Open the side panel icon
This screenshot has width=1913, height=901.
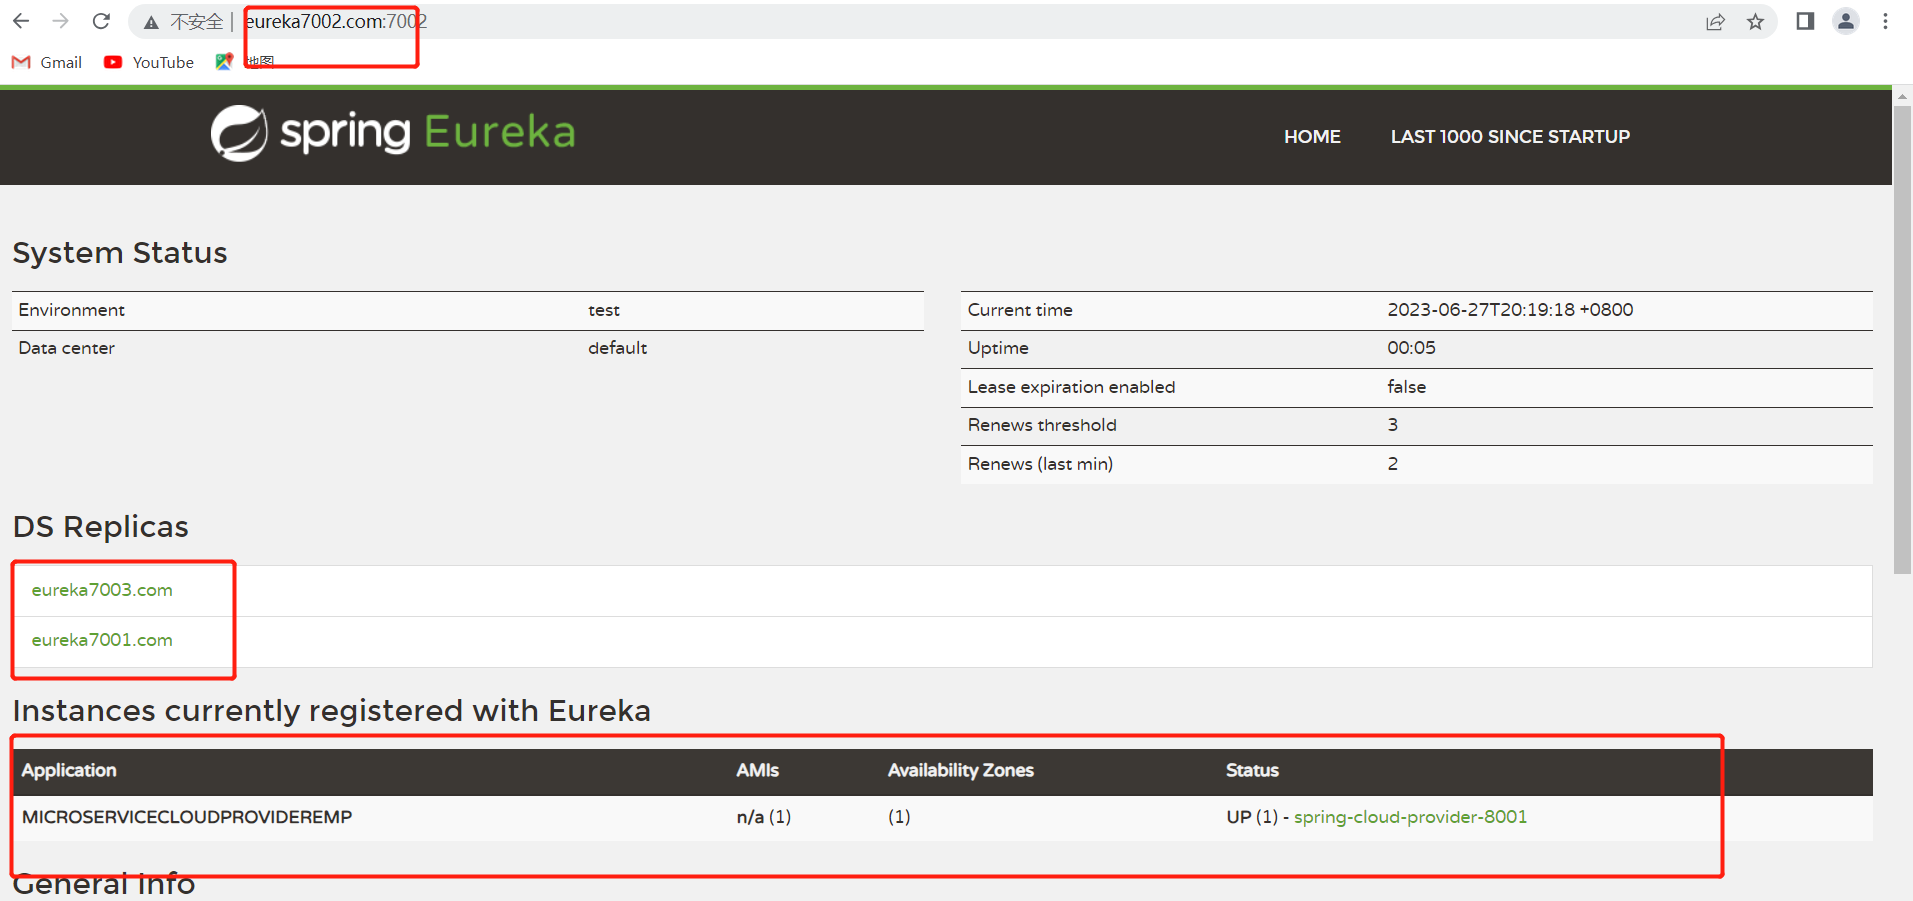coord(1805,21)
